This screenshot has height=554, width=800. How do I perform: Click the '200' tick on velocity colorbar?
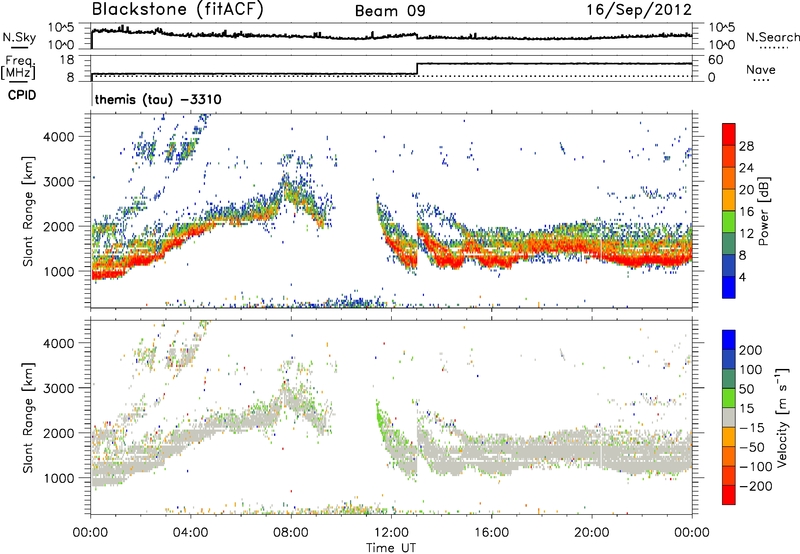[x=751, y=350]
